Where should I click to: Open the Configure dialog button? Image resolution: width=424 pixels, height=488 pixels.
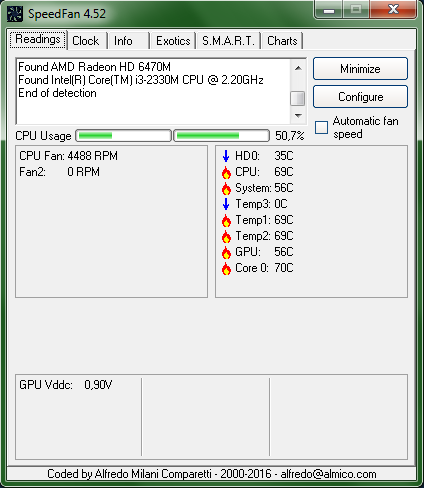(x=360, y=97)
